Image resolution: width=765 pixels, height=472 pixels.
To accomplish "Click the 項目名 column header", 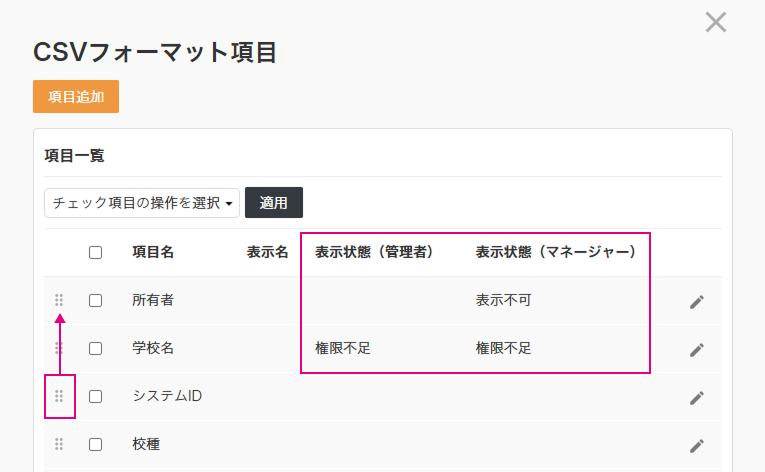I will [153, 253].
